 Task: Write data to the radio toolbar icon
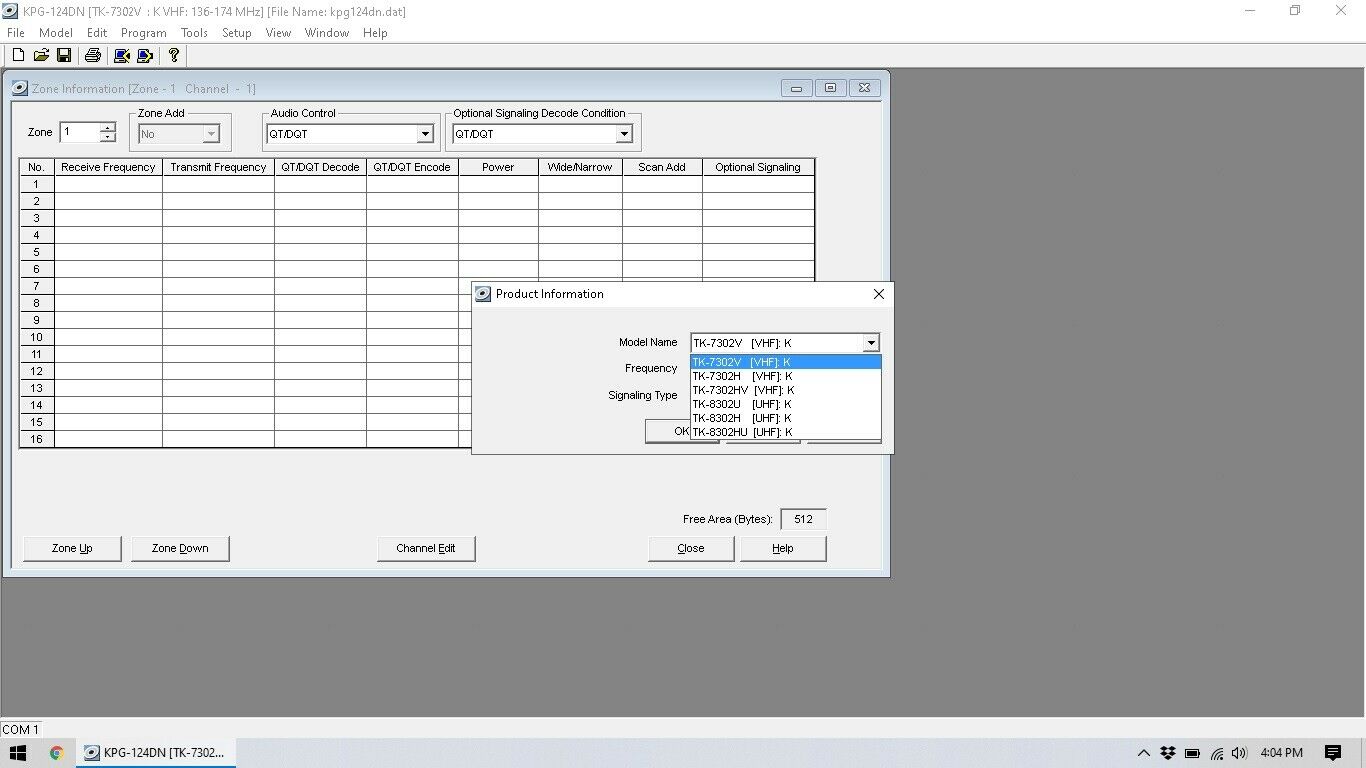145,56
